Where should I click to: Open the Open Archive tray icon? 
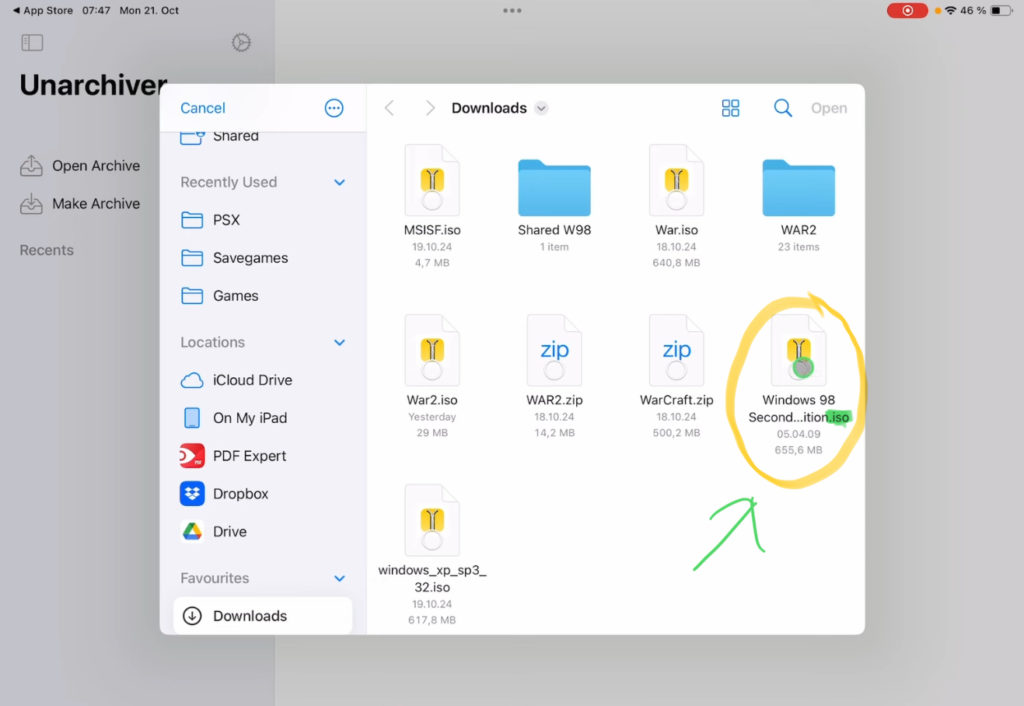(x=31, y=166)
